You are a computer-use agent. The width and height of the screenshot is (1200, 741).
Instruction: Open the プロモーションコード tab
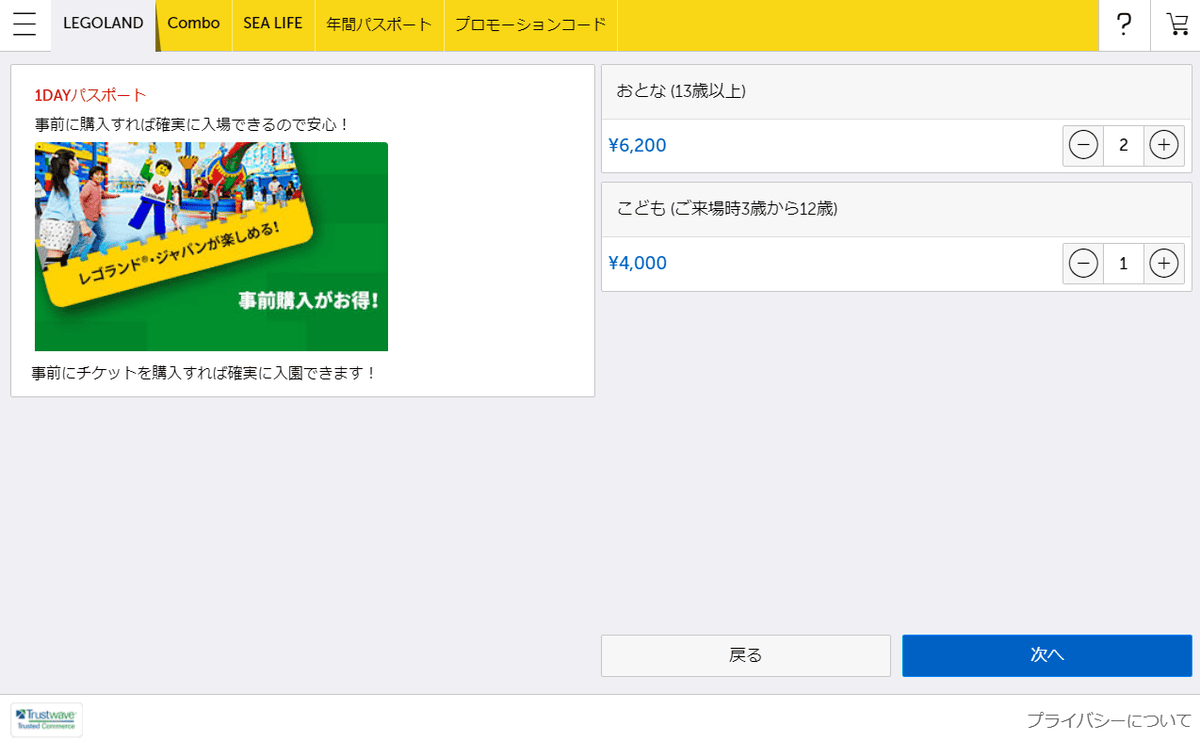click(530, 25)
